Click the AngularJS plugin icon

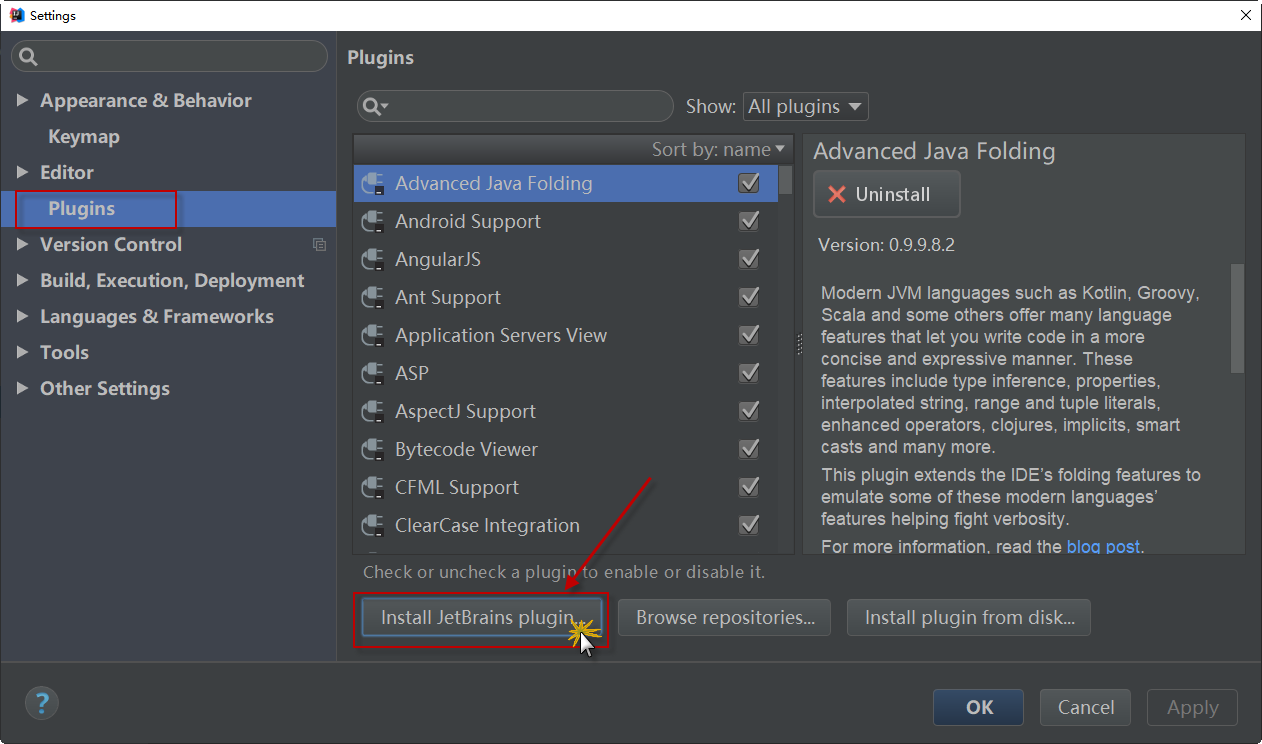tap(373, 260)
